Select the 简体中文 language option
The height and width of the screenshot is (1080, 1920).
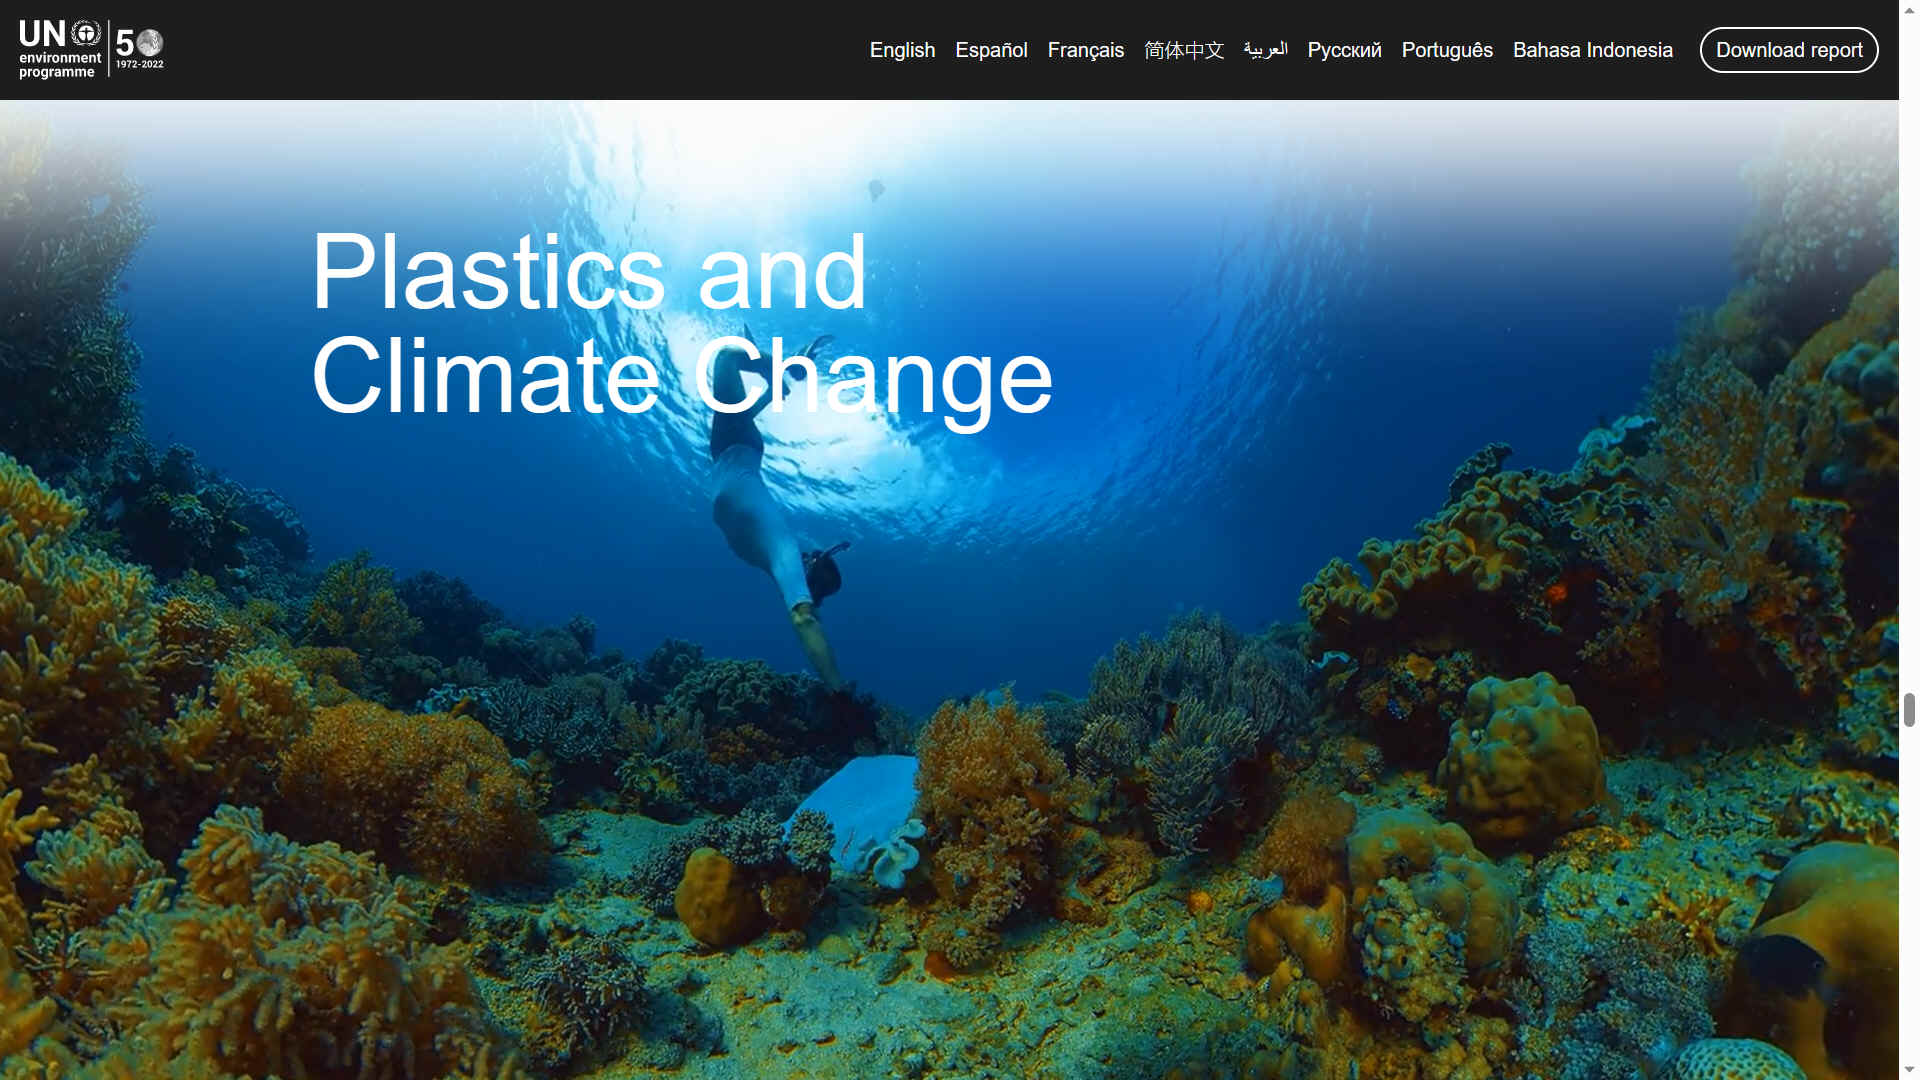(1184, 50)
